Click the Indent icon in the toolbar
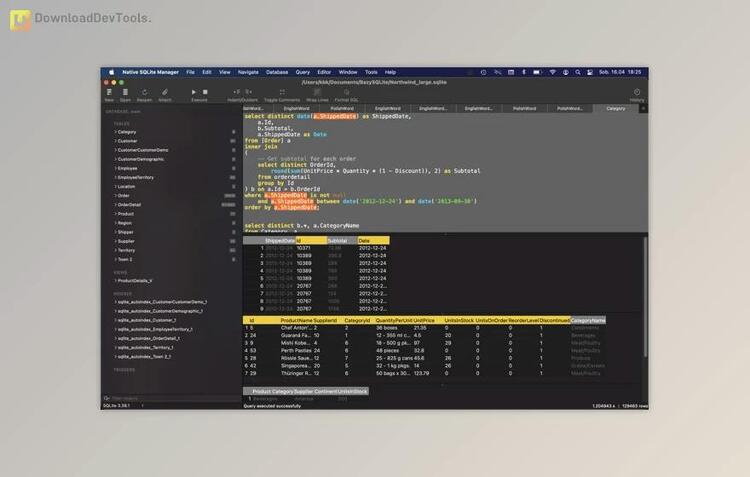Image resolution: width=750 pixels, height=477 pixels. coord(236,92)
